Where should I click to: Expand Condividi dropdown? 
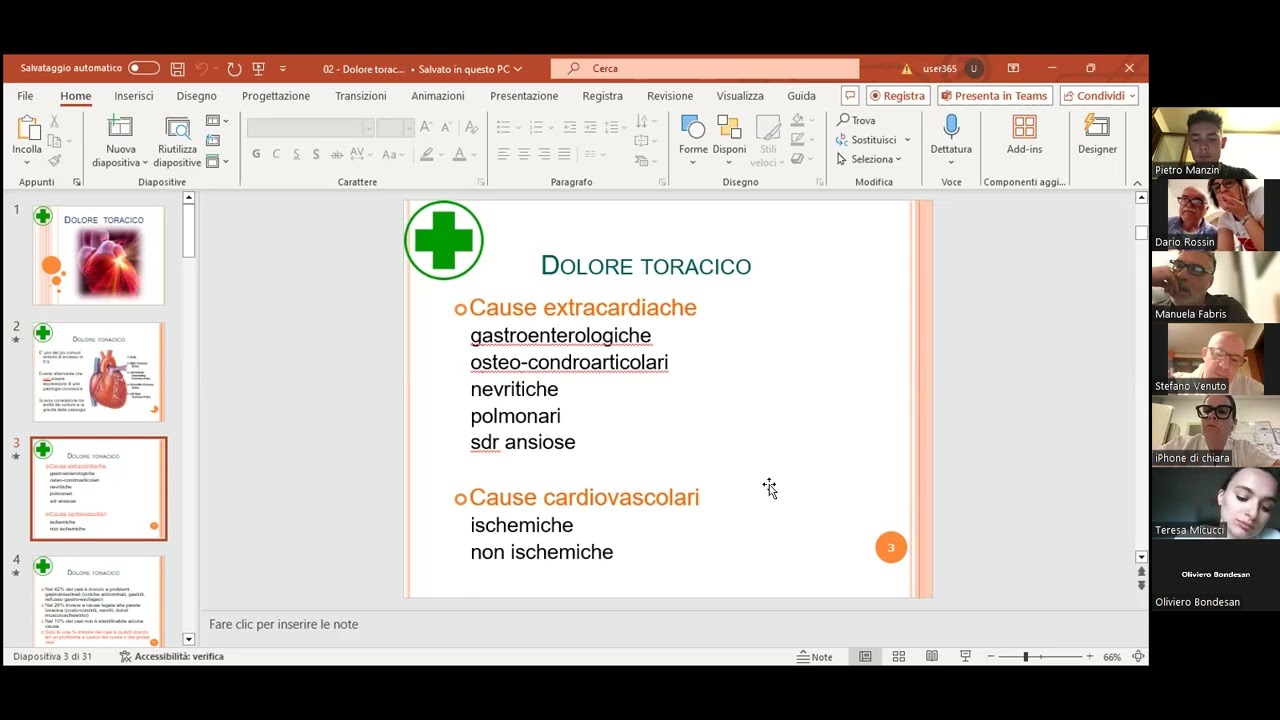tap(1132, 96)
